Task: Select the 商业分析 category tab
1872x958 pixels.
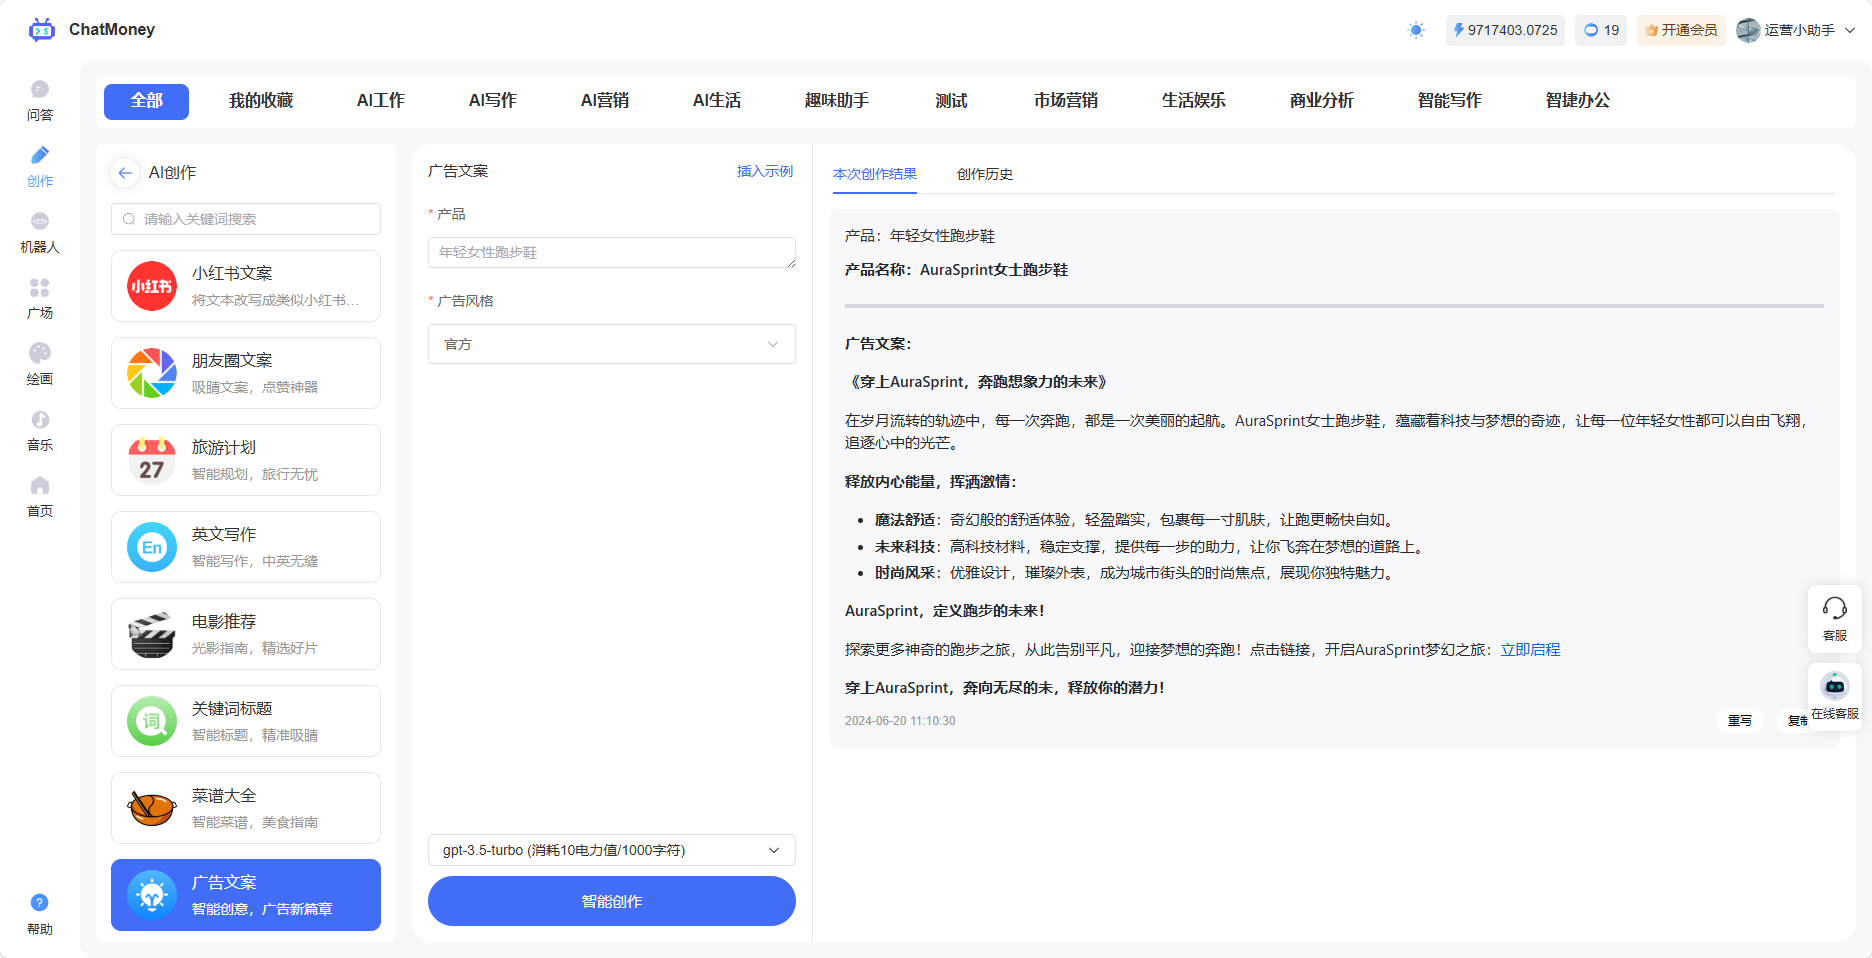Action: tap(1322, 100)
